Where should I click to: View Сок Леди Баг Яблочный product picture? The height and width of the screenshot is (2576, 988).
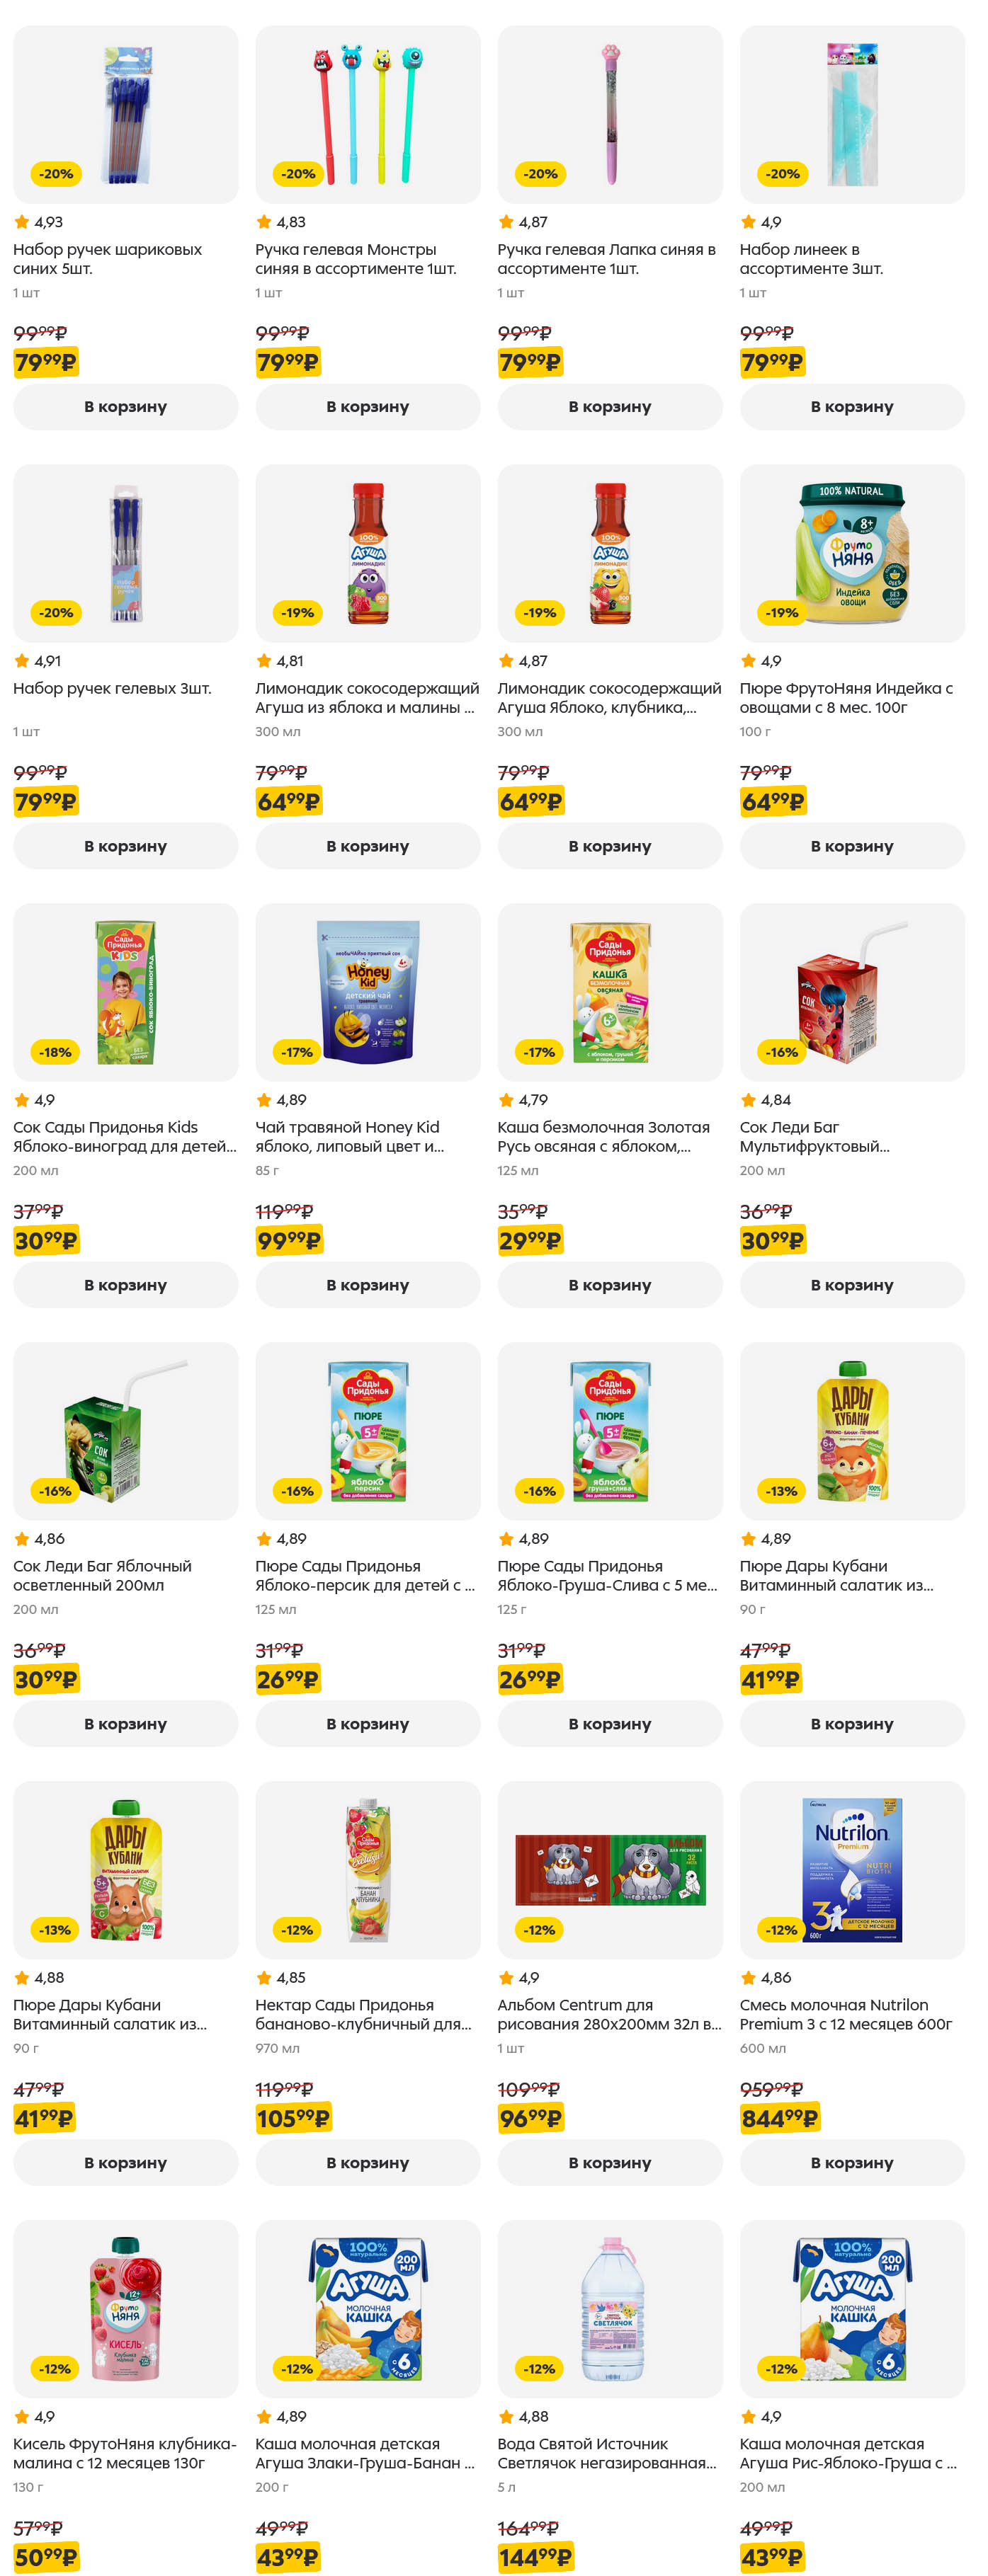click(125, 1431)
